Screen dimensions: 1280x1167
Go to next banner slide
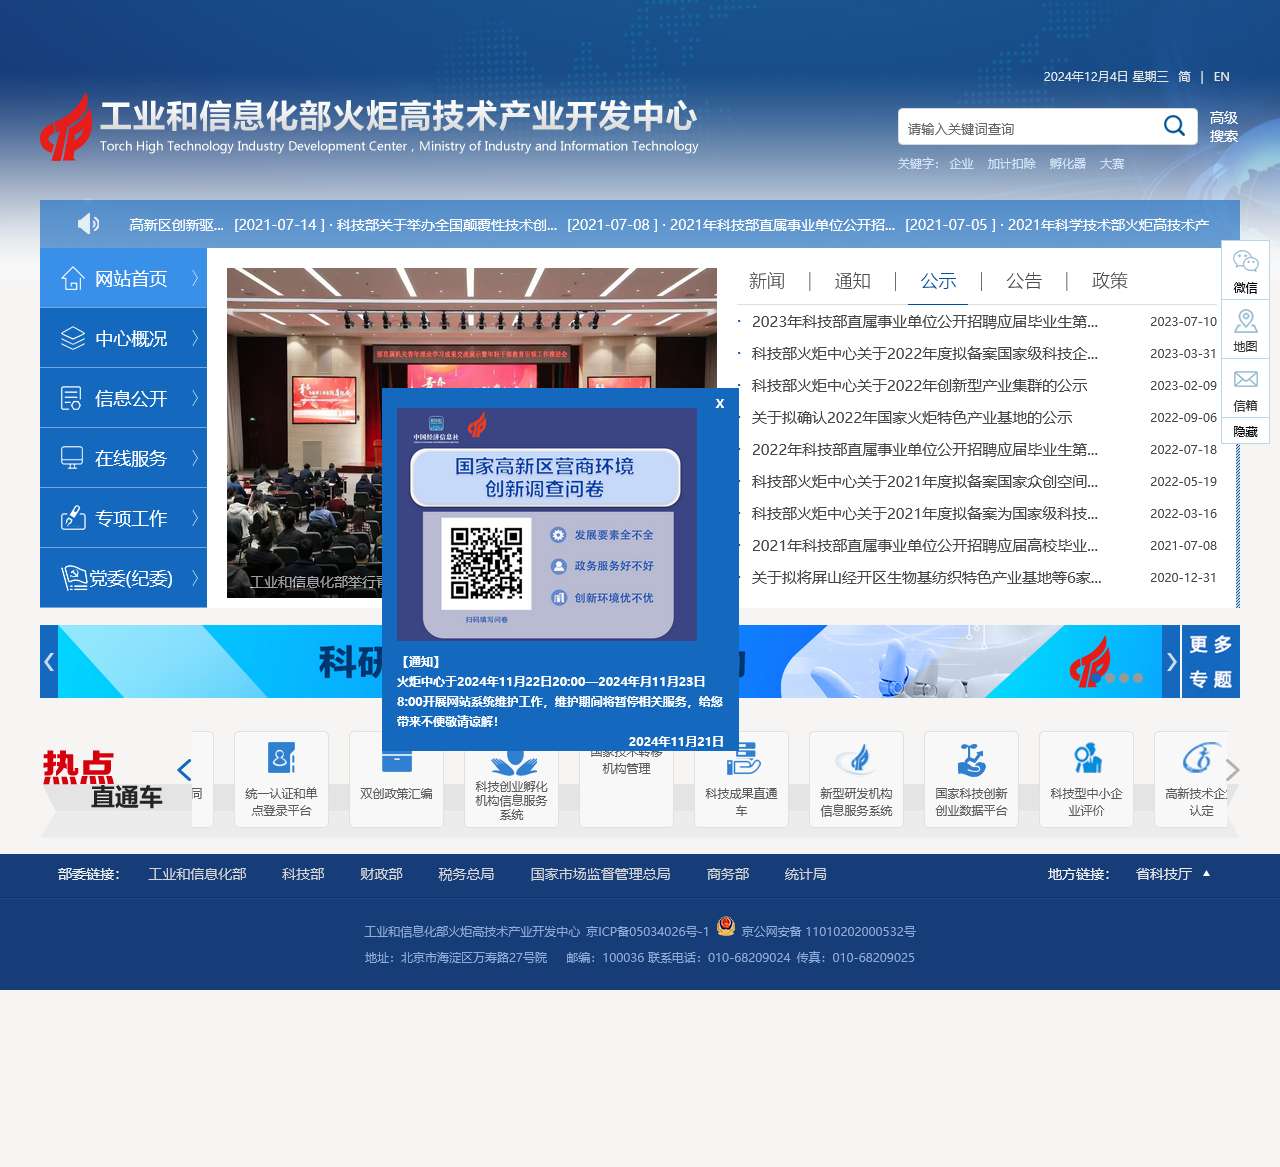pyautogui.click(x=1172, y=661)
